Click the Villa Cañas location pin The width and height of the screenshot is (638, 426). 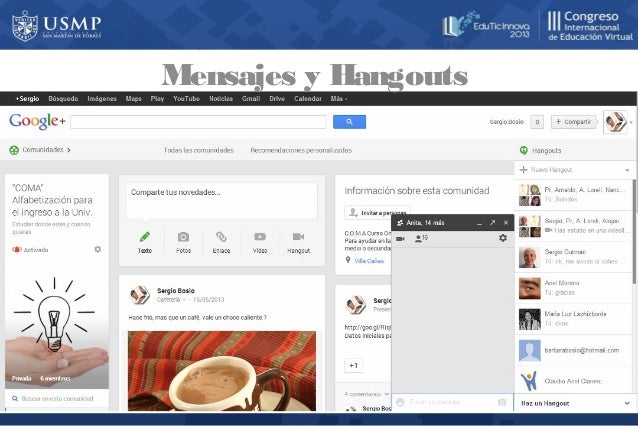pos(348,260)
